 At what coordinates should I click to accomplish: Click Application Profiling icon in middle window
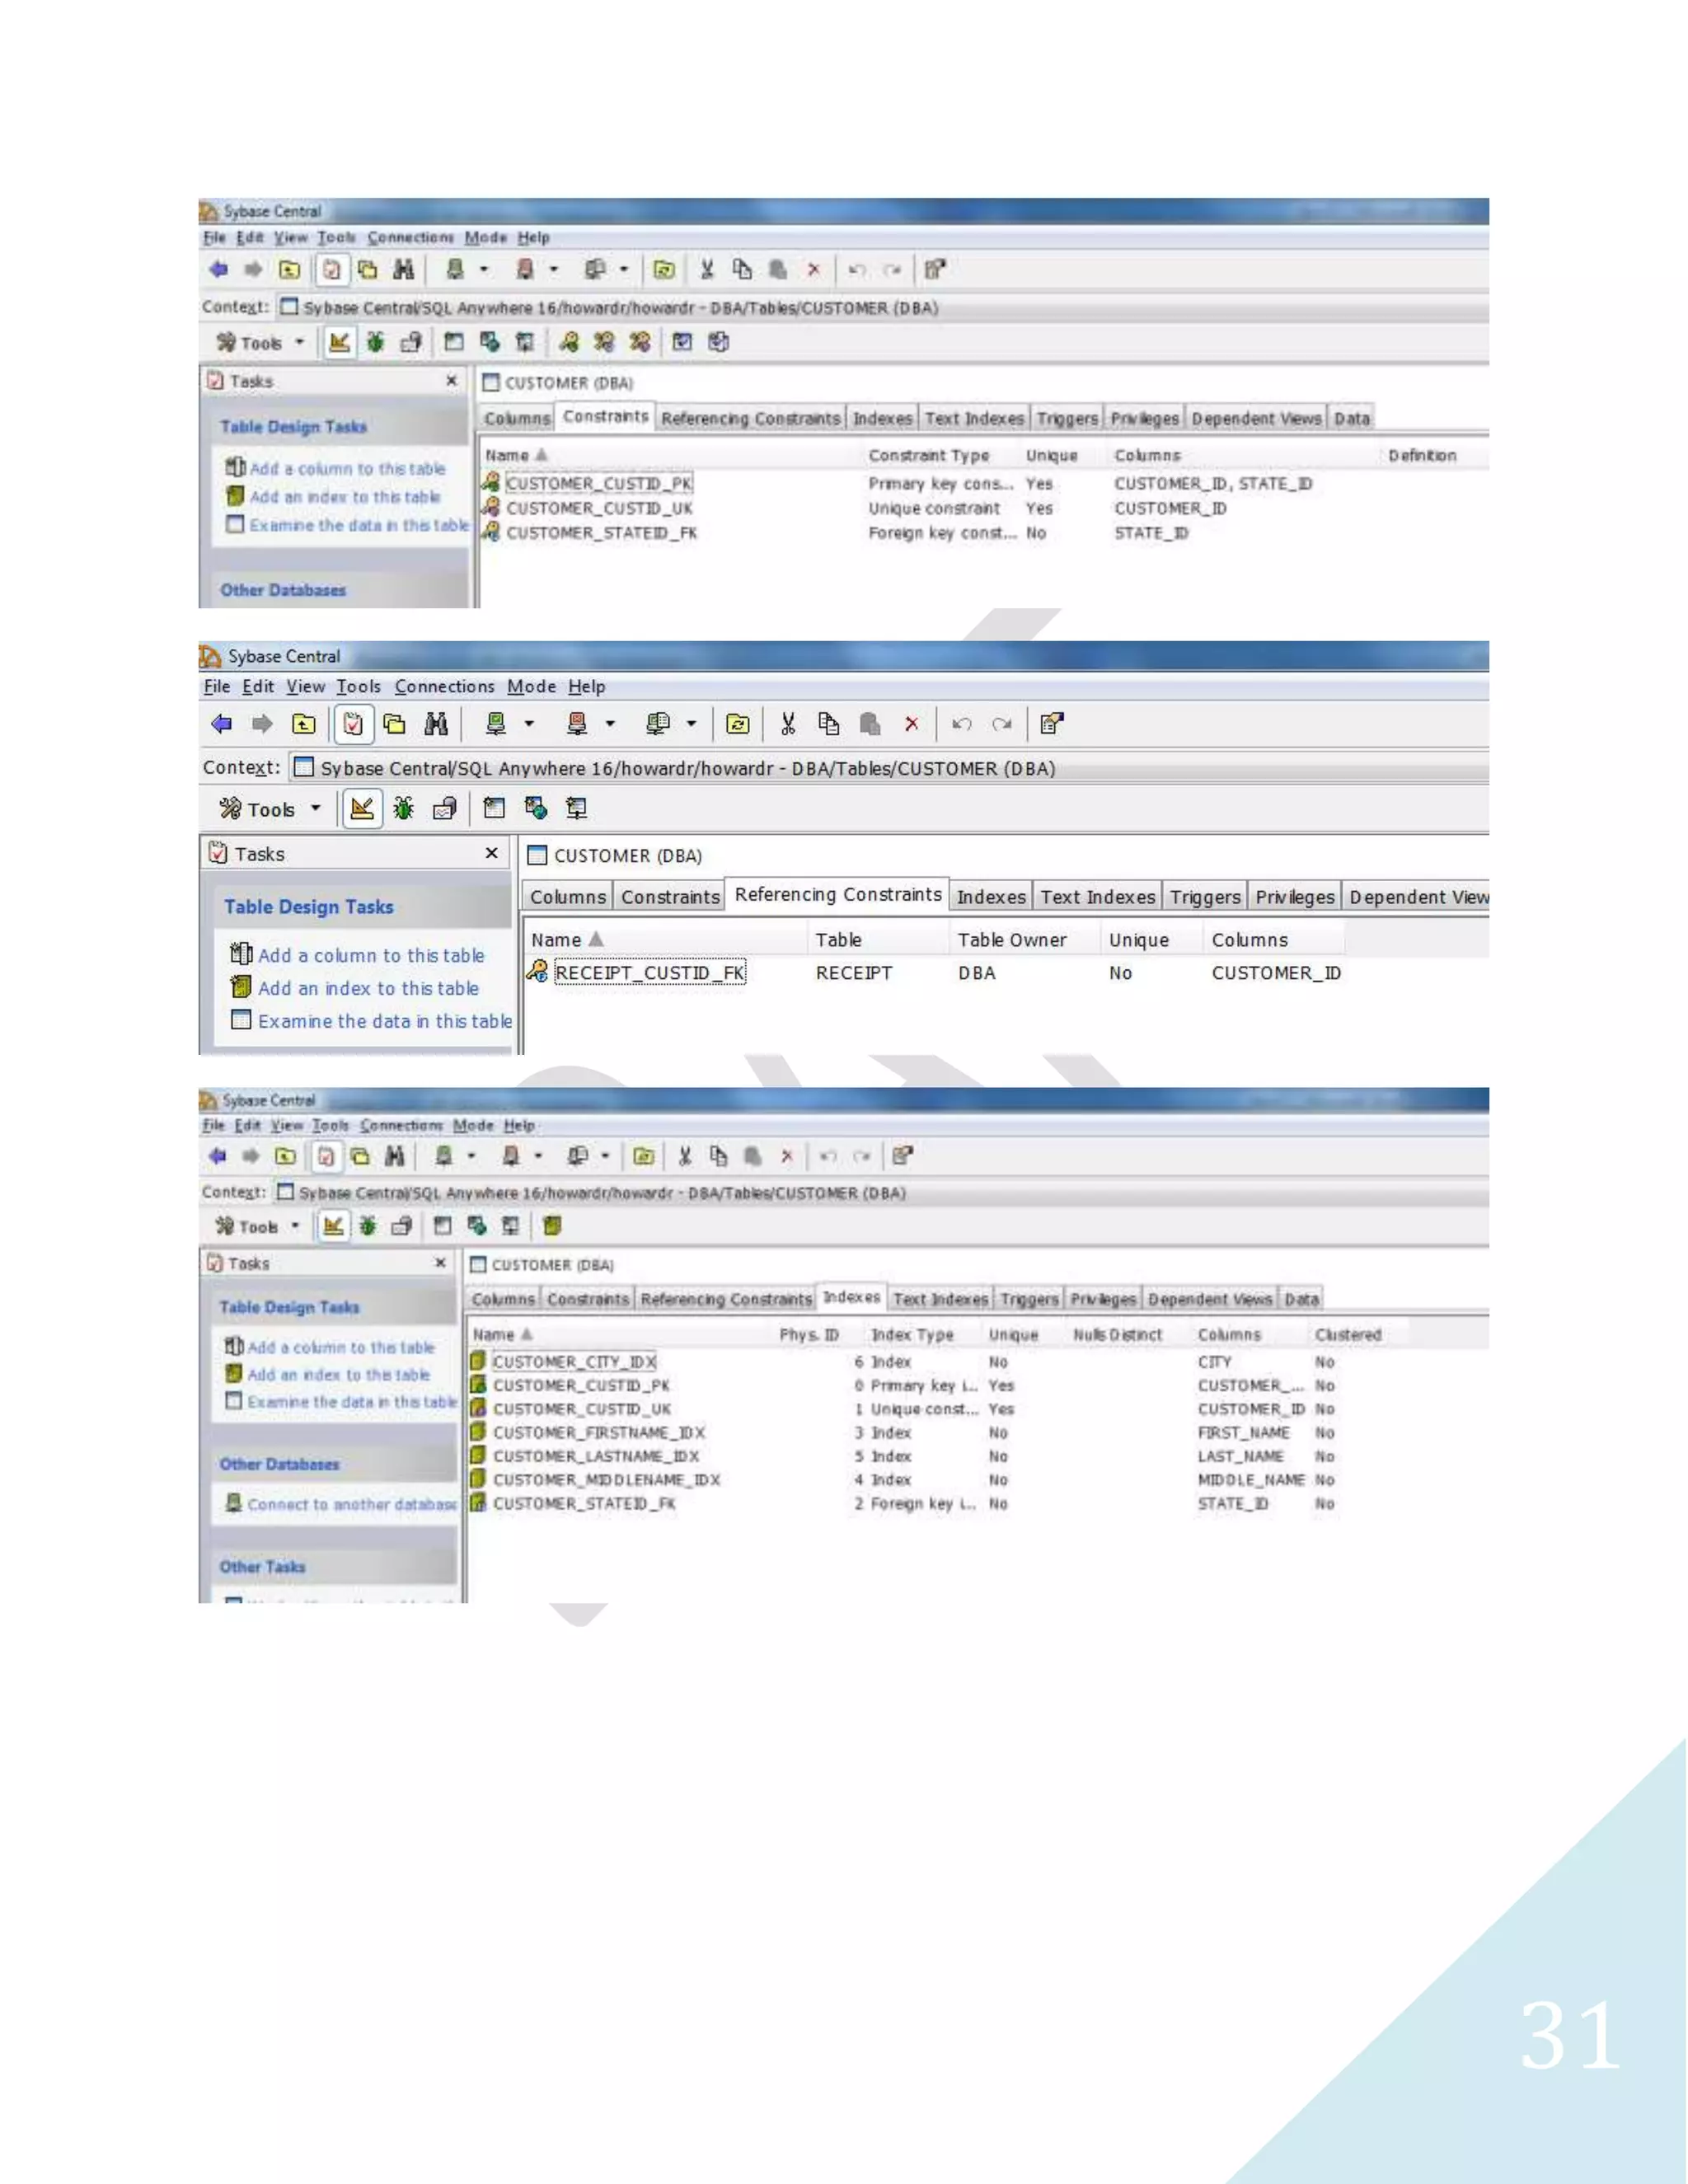click(444, 808)
